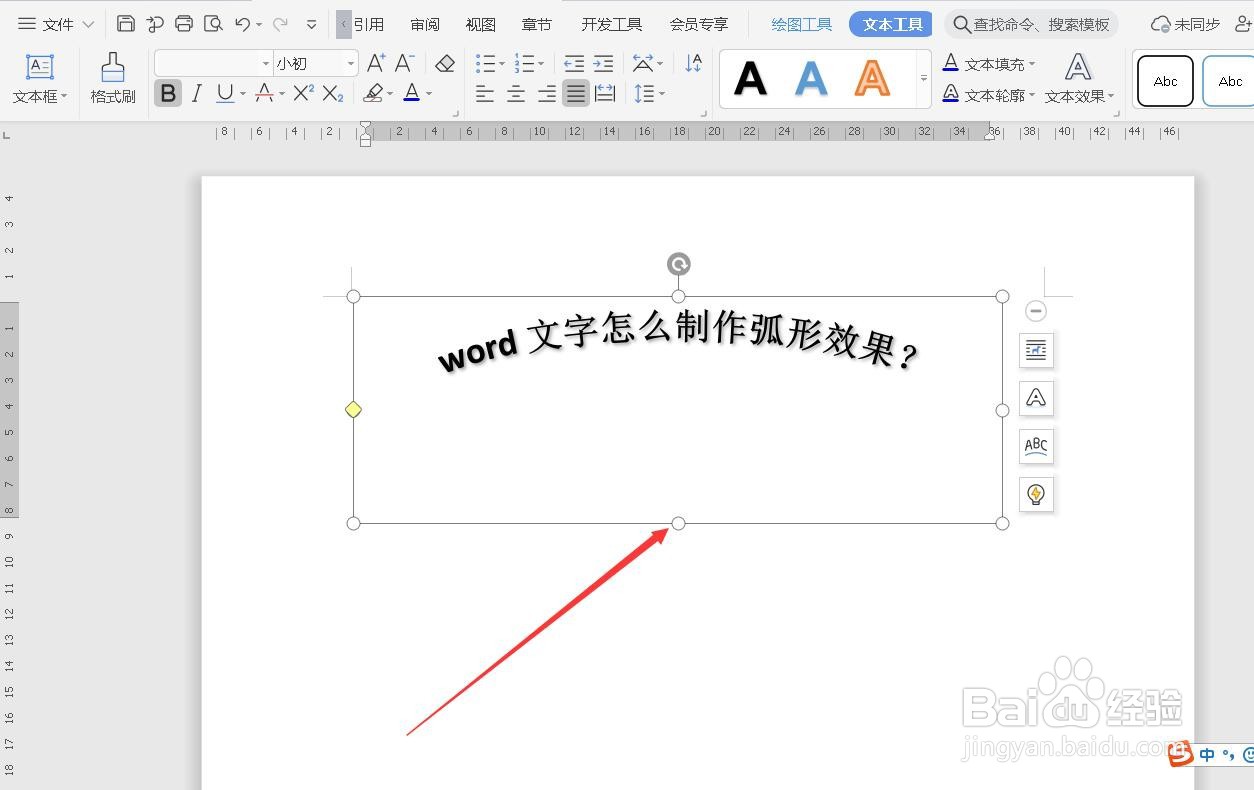Click the Undo icon
1254x790 pixels.
240,22
